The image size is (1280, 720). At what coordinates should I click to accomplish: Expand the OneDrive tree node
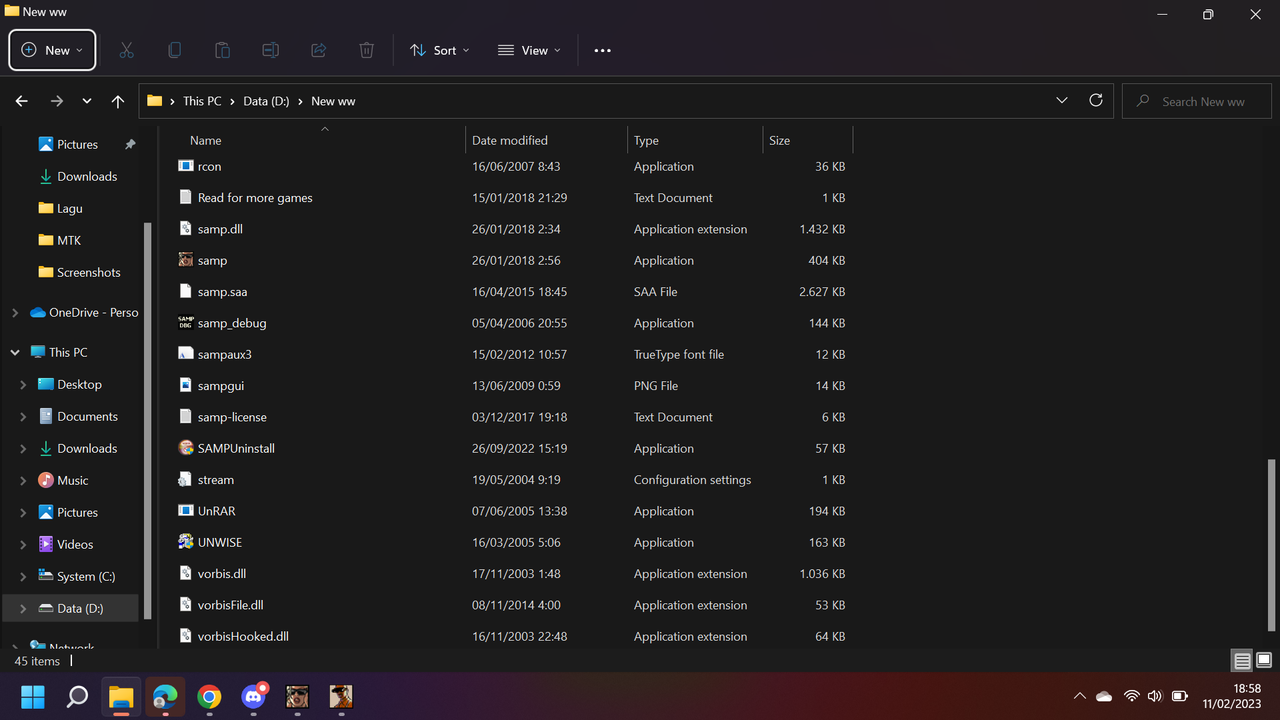click(15, 313)
